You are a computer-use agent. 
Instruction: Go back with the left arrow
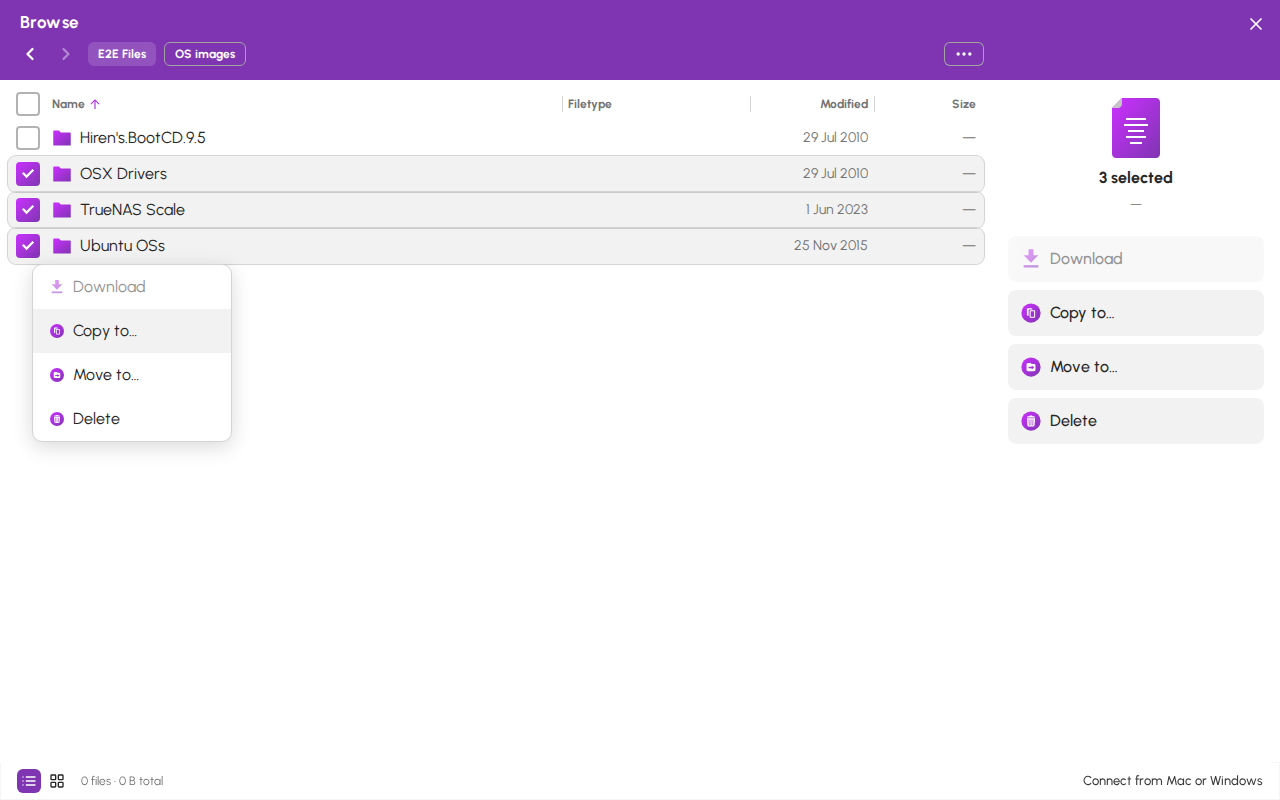click(31, 54)
